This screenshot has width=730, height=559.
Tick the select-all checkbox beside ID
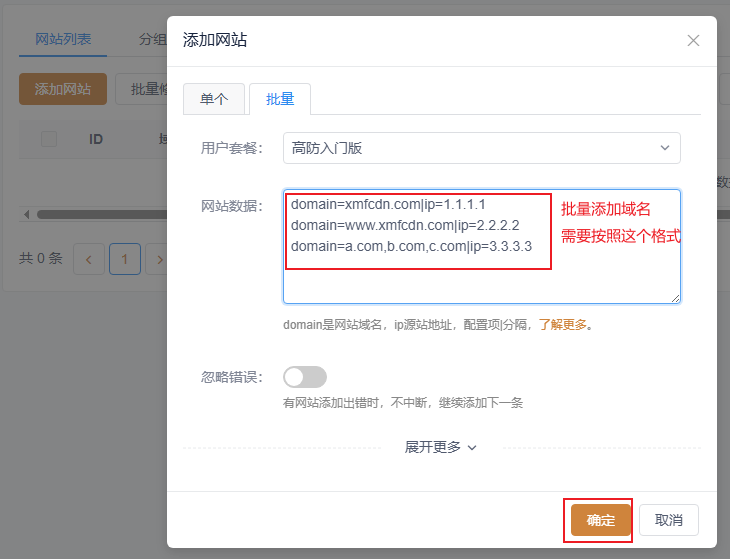49,139
